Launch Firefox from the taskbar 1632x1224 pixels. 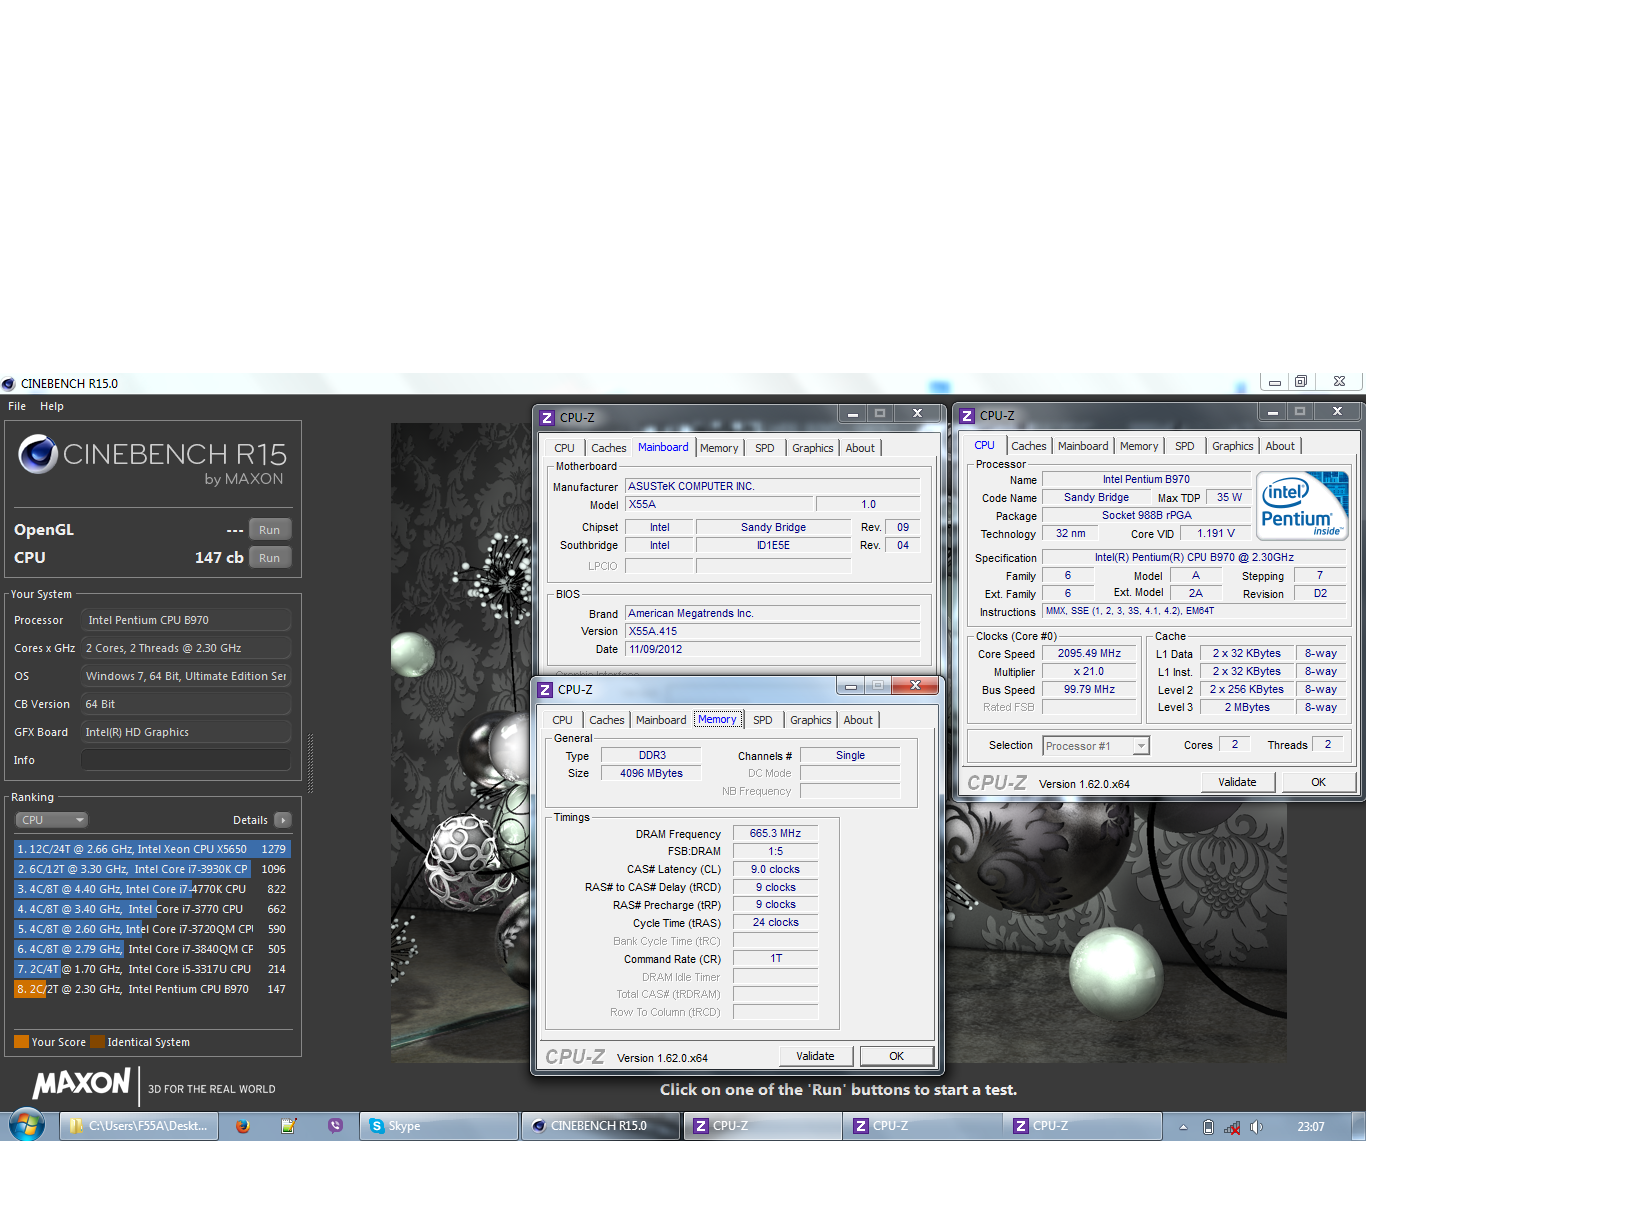(x=242, y=1126)
